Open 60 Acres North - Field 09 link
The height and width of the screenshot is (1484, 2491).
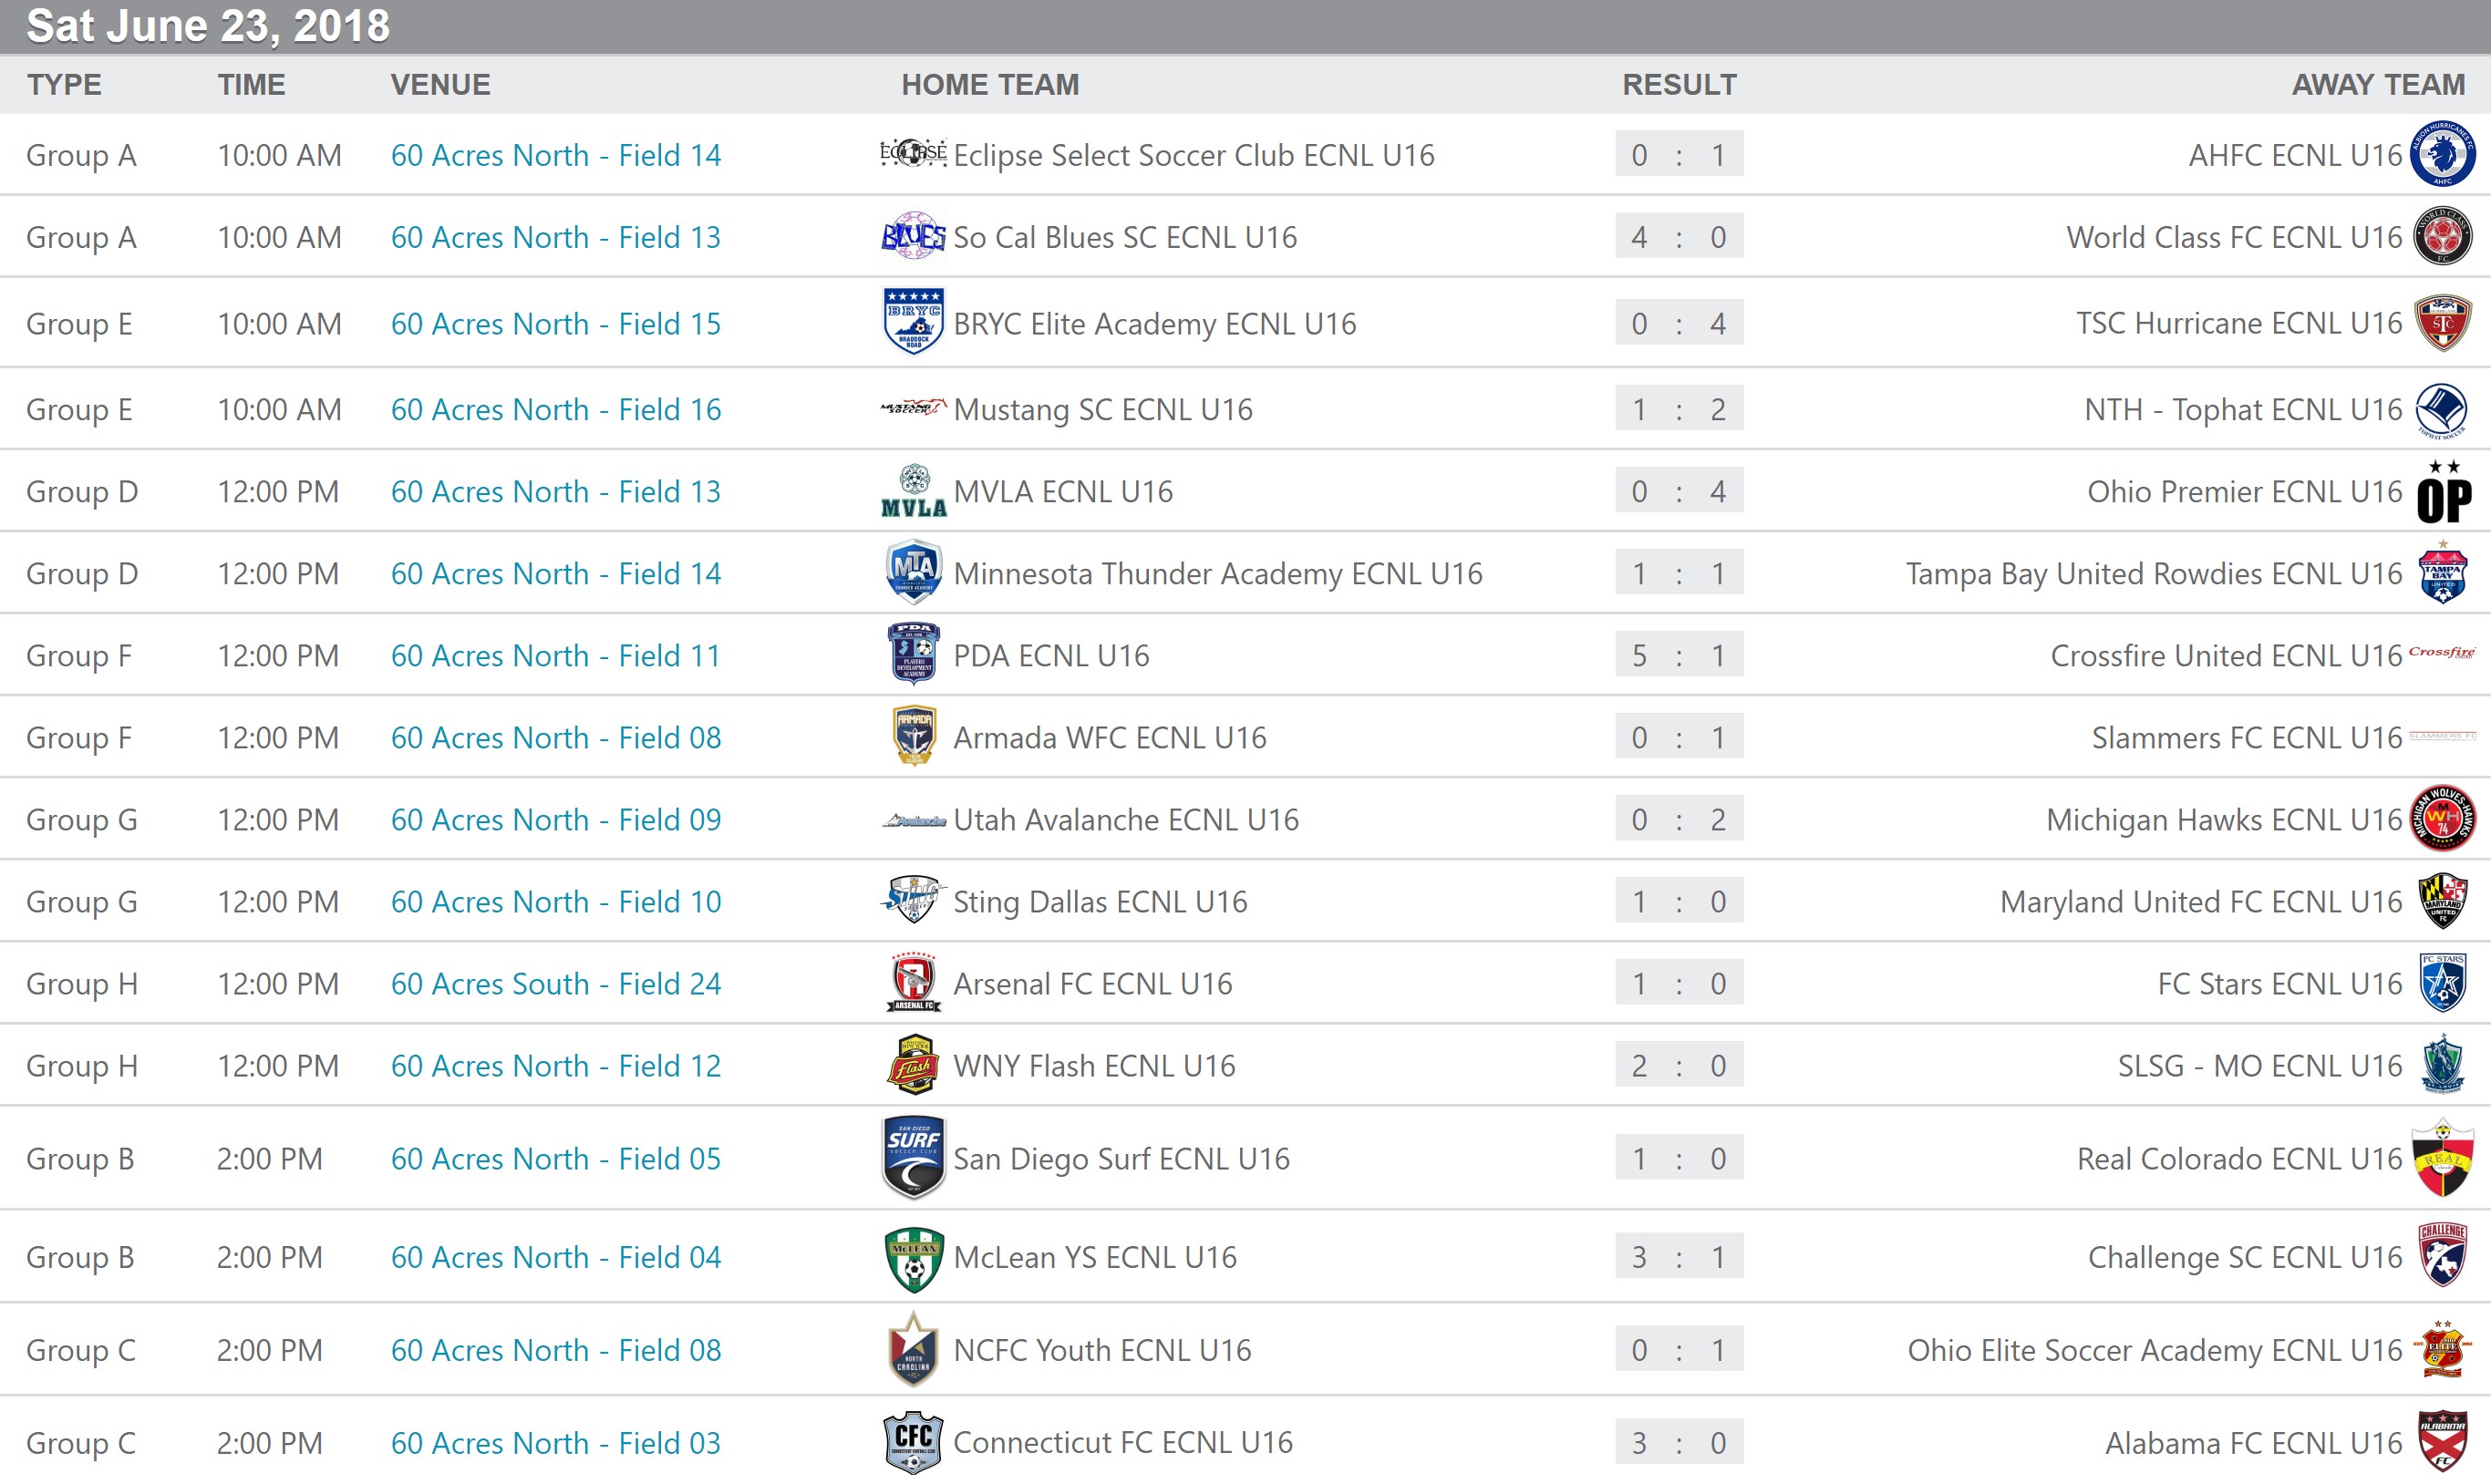(x=555, y=820)
